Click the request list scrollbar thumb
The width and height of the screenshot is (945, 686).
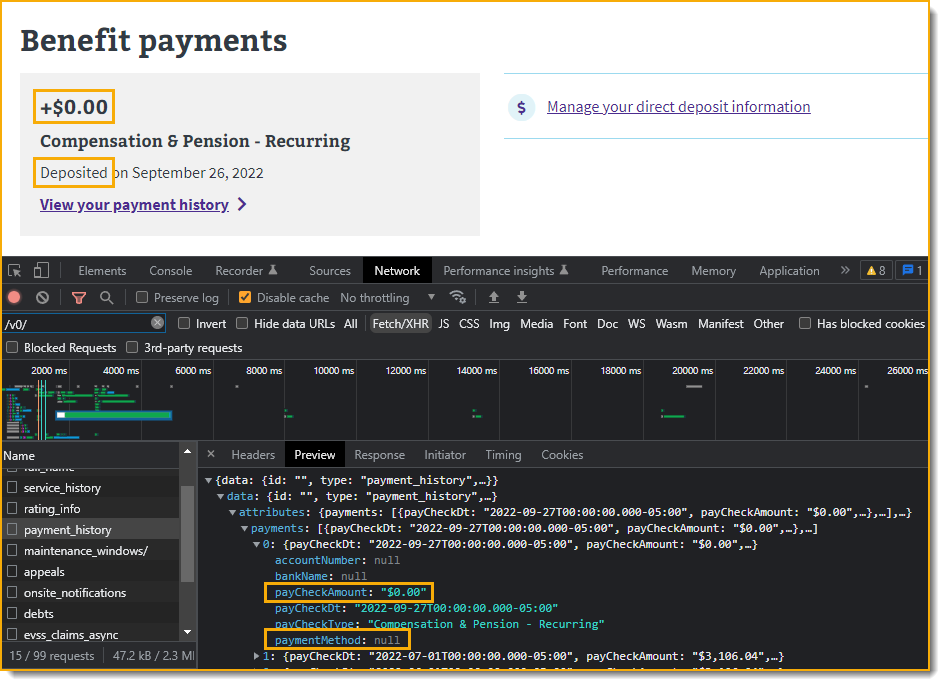tap(187, 533)
